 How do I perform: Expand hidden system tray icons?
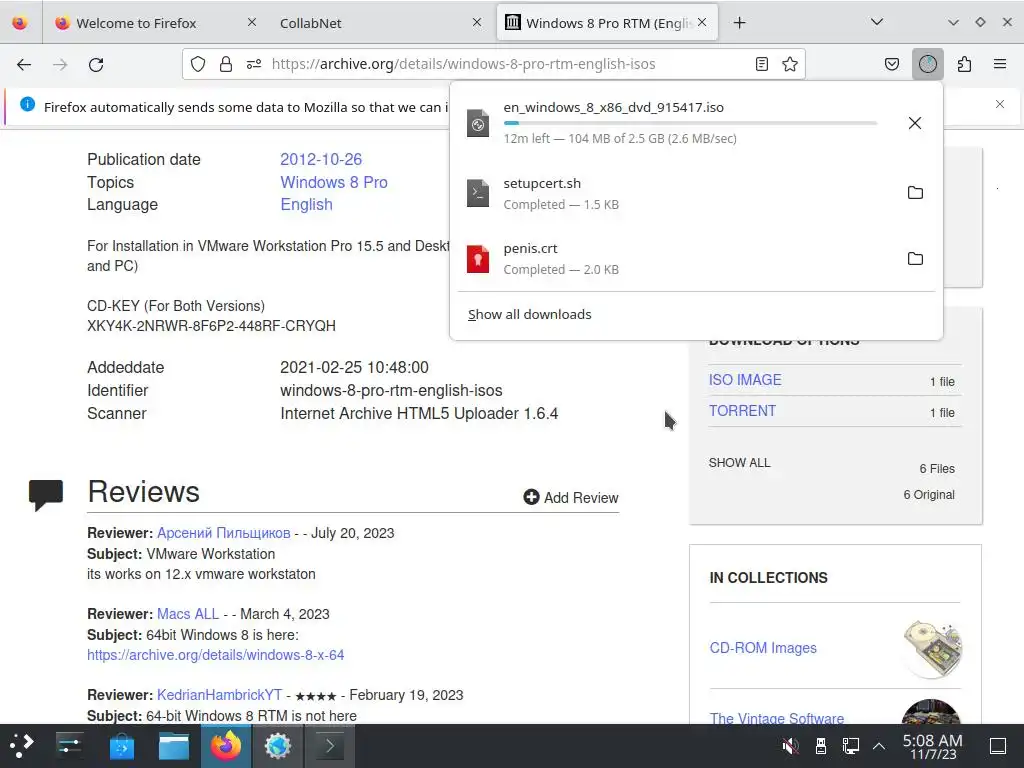tap(879, 746)
